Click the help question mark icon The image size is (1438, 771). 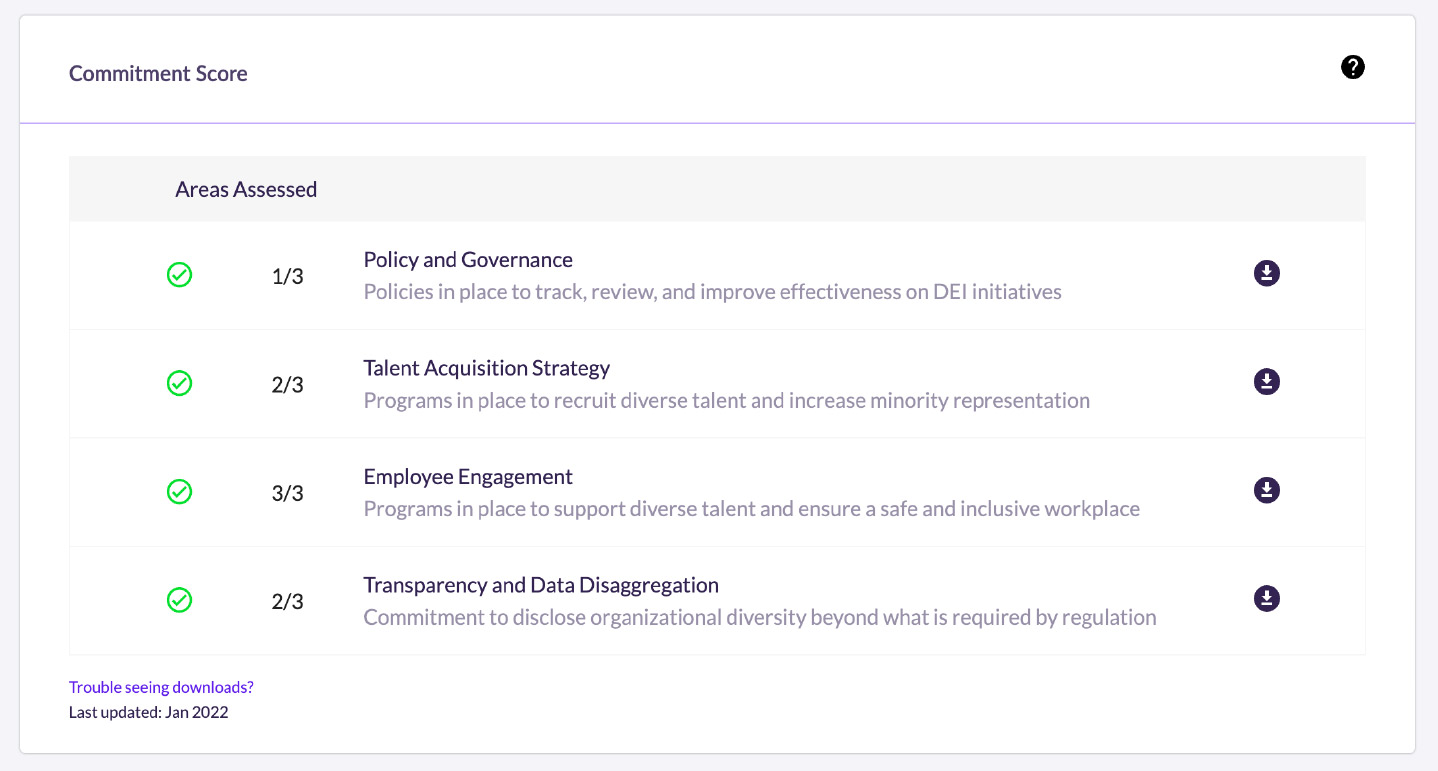[1353, 67]
